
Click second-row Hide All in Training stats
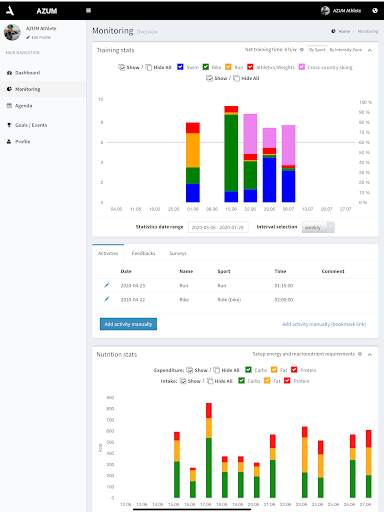pos(246,78)
